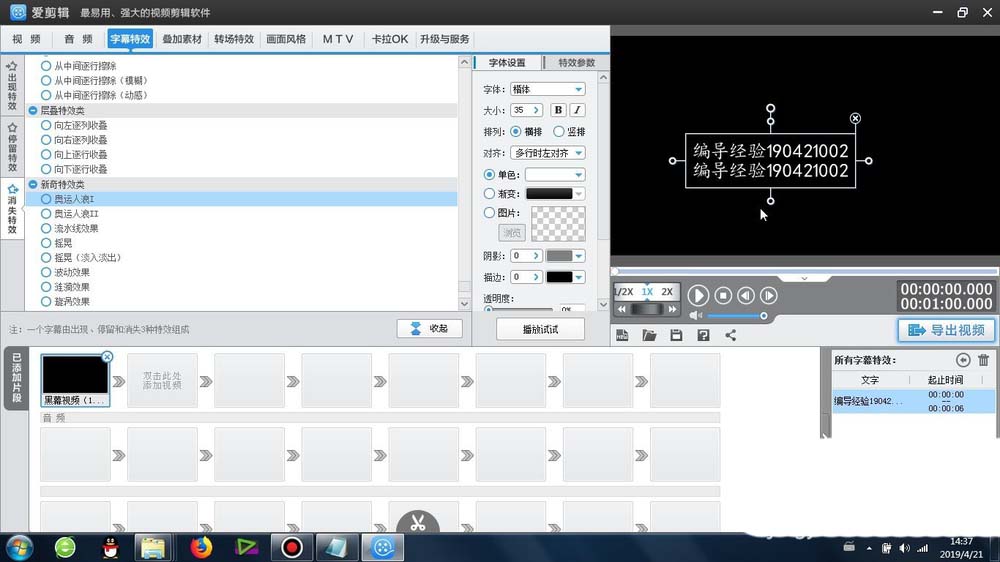Switch to 视频 tab
The image size is (1000, 562).
[26, 39]
